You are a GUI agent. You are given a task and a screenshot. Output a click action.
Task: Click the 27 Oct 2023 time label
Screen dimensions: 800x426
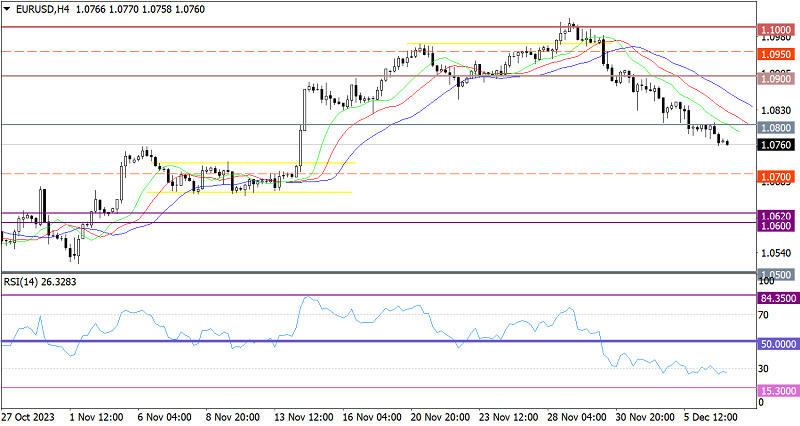click(28, 417)
